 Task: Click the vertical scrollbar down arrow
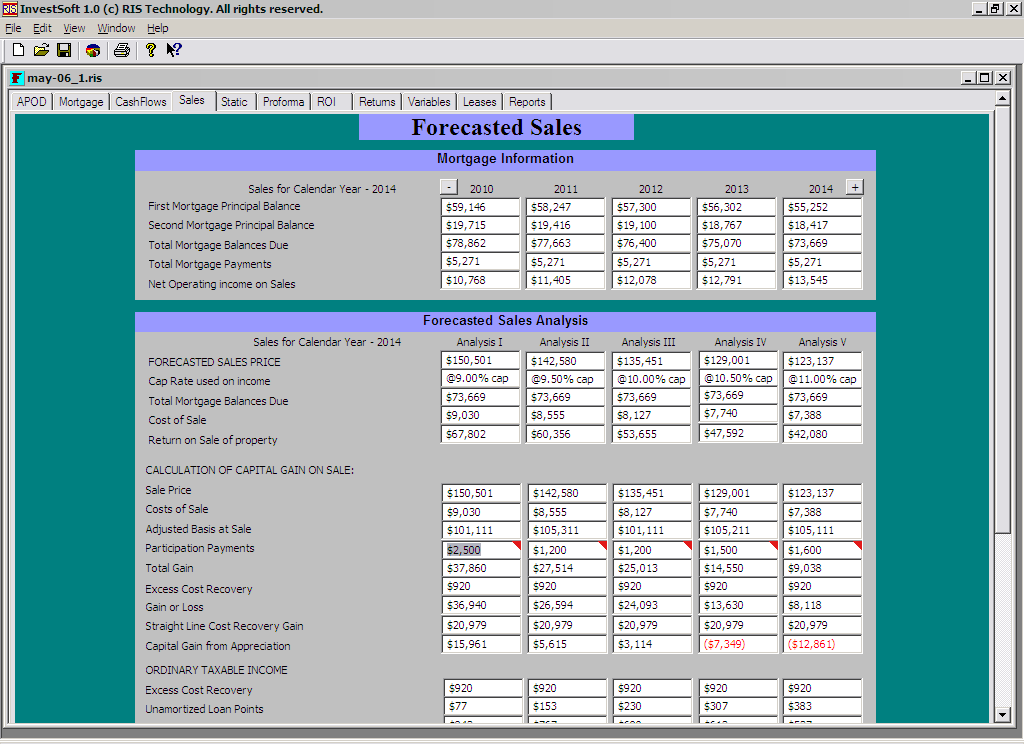coord(1002,715)
